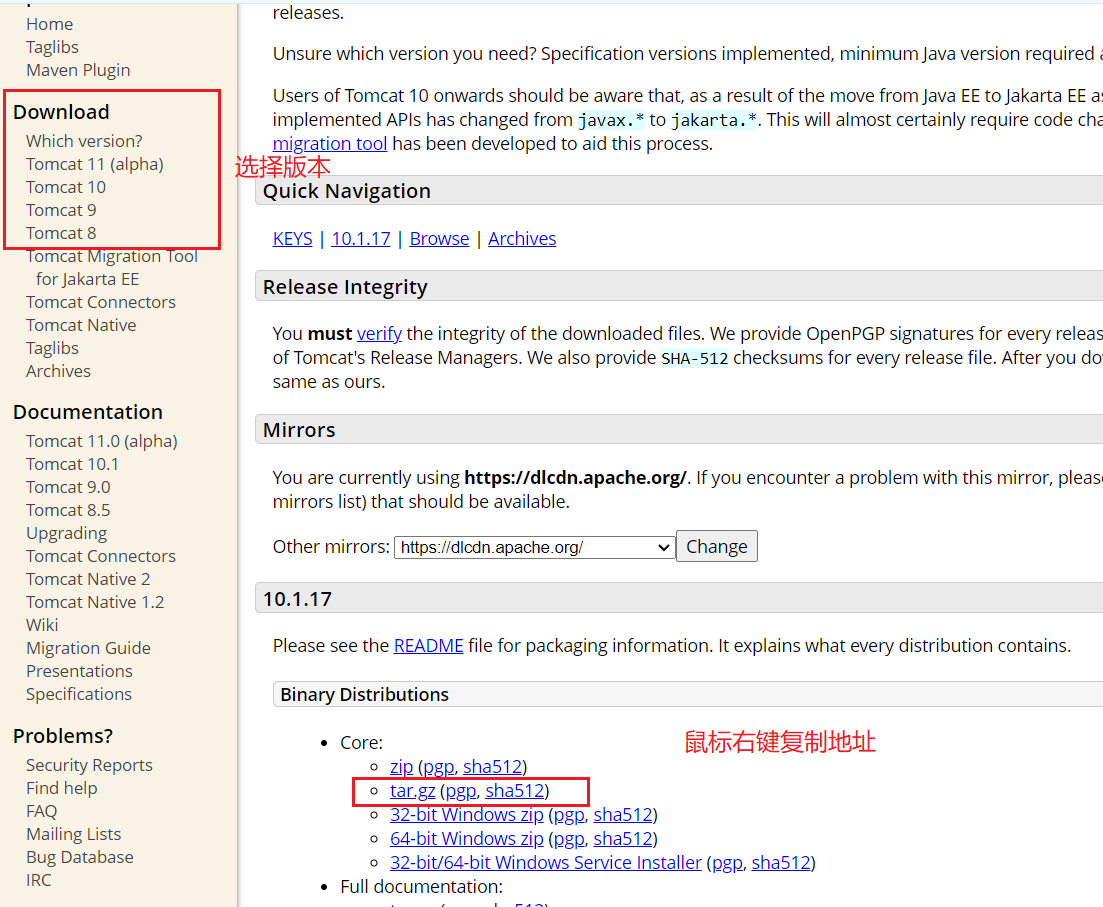
Task: Open Tomcat Native 1.2 documentation
Action: point(95,602)
